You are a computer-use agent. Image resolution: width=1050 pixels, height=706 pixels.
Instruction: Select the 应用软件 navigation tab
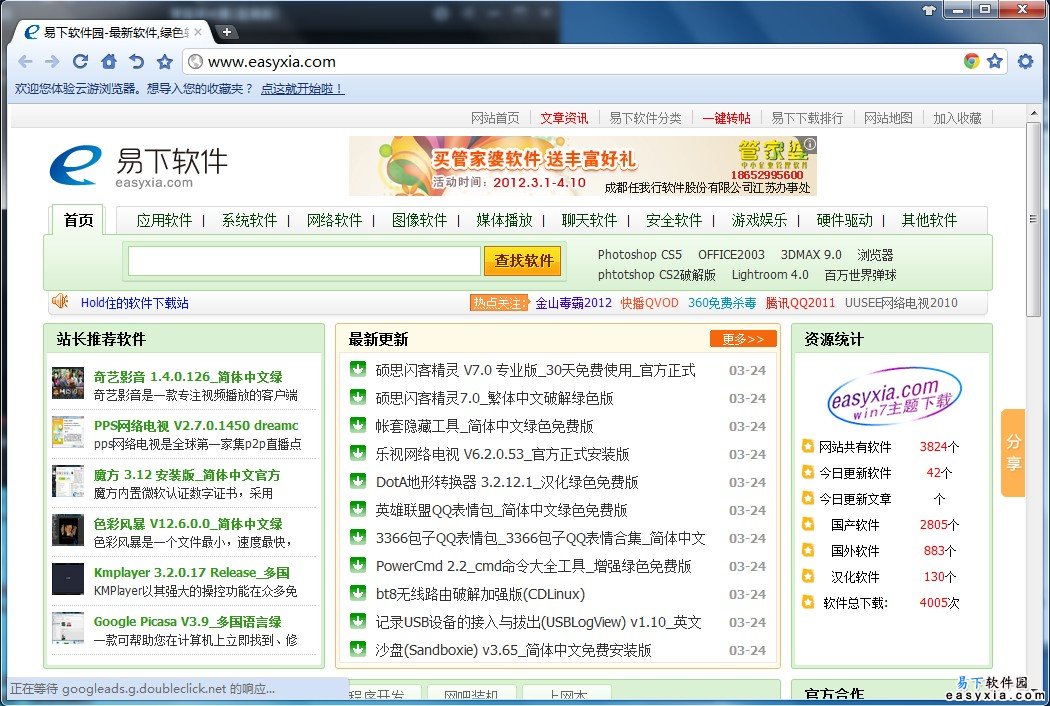164,220
